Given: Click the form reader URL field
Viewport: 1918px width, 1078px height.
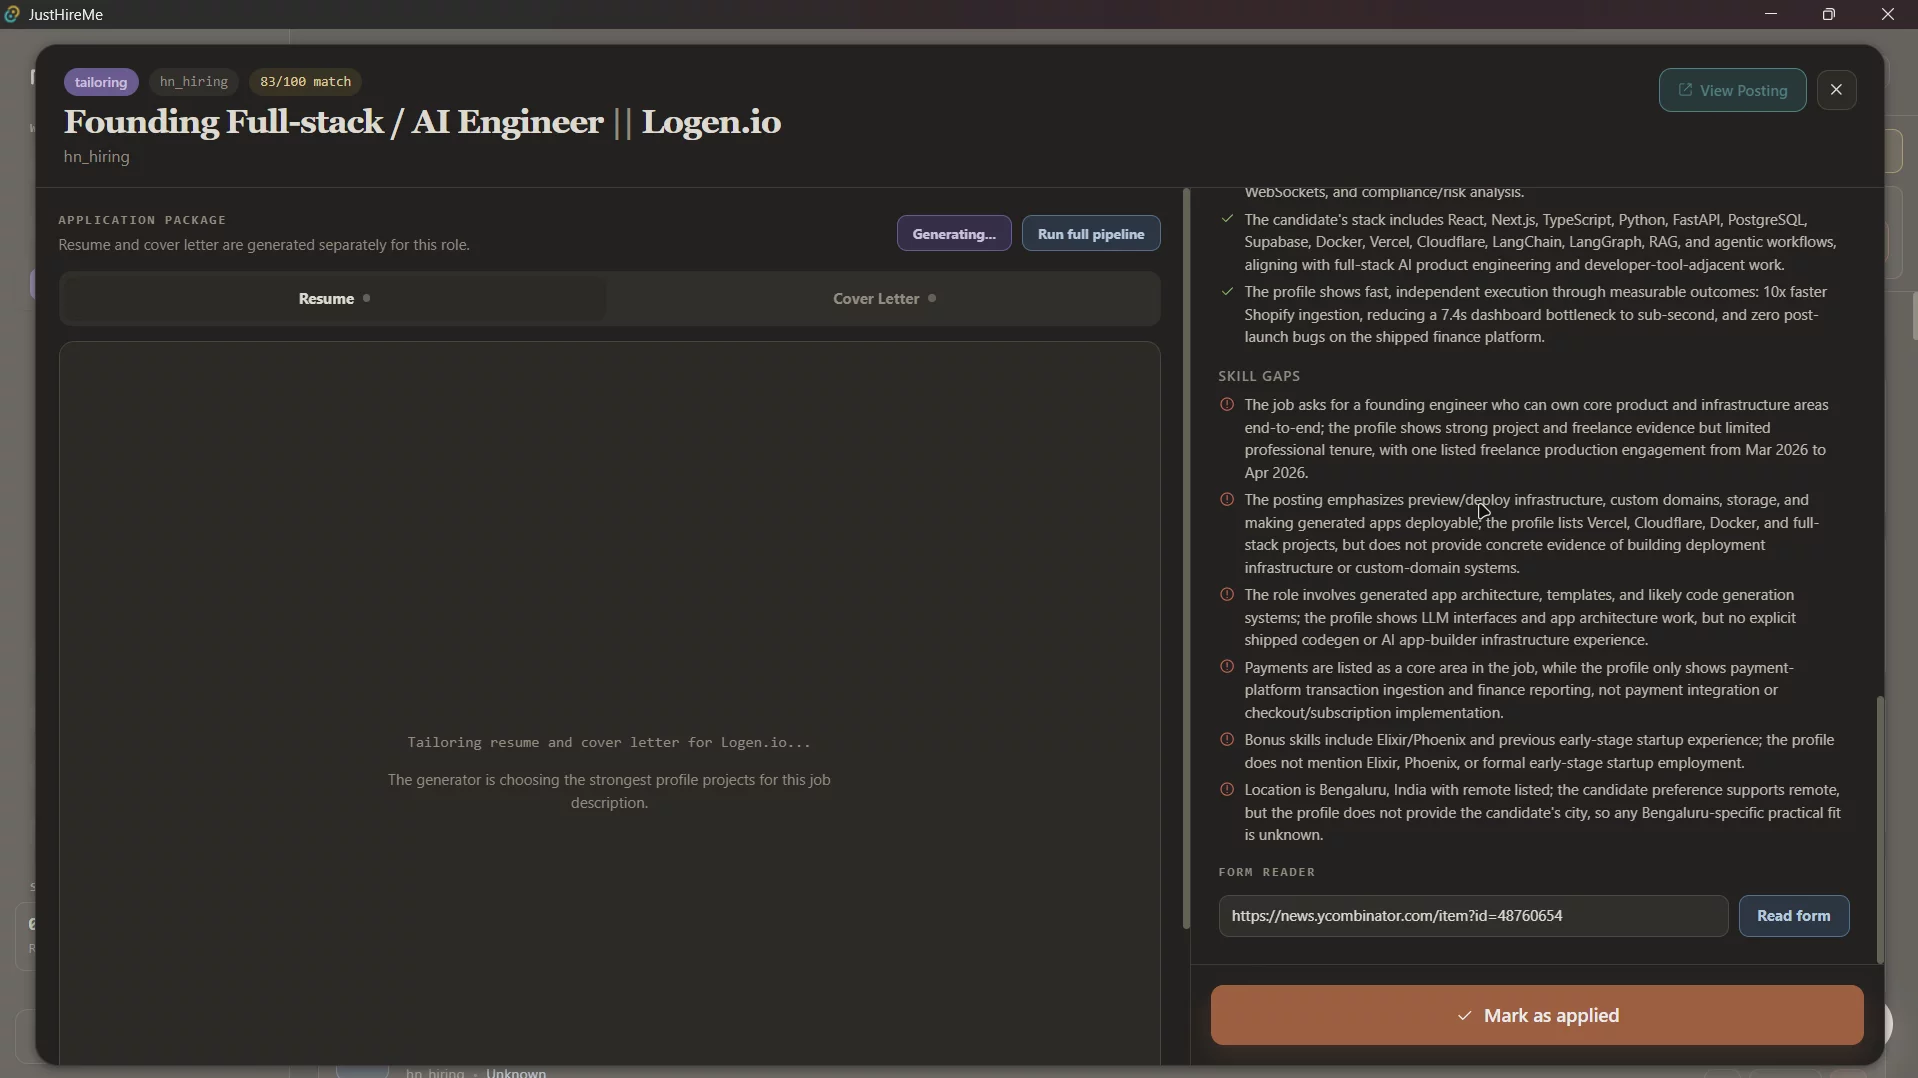Looking at the screenshot, I should pyautogui.click(x=1472, y=916).
